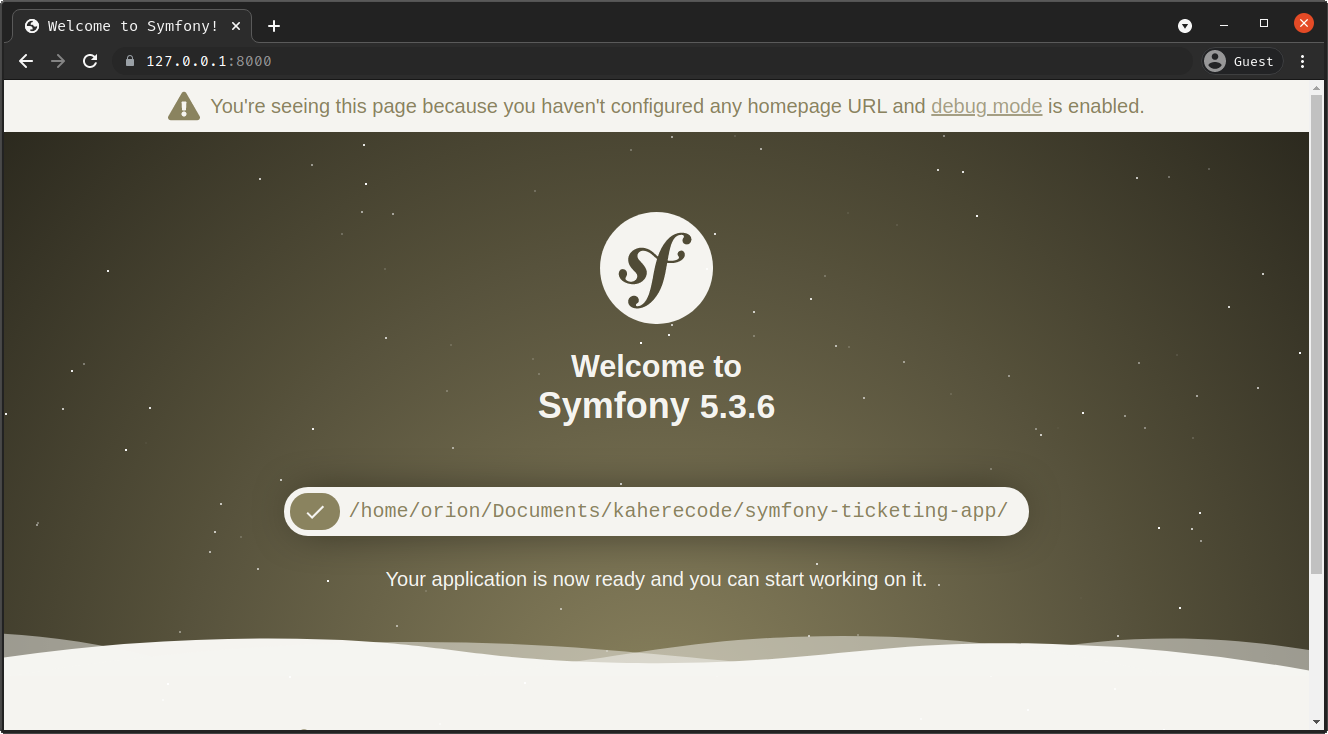The image size is (1328, 734).
Task: Click the Guest profile button
Action: point(1240,61)
